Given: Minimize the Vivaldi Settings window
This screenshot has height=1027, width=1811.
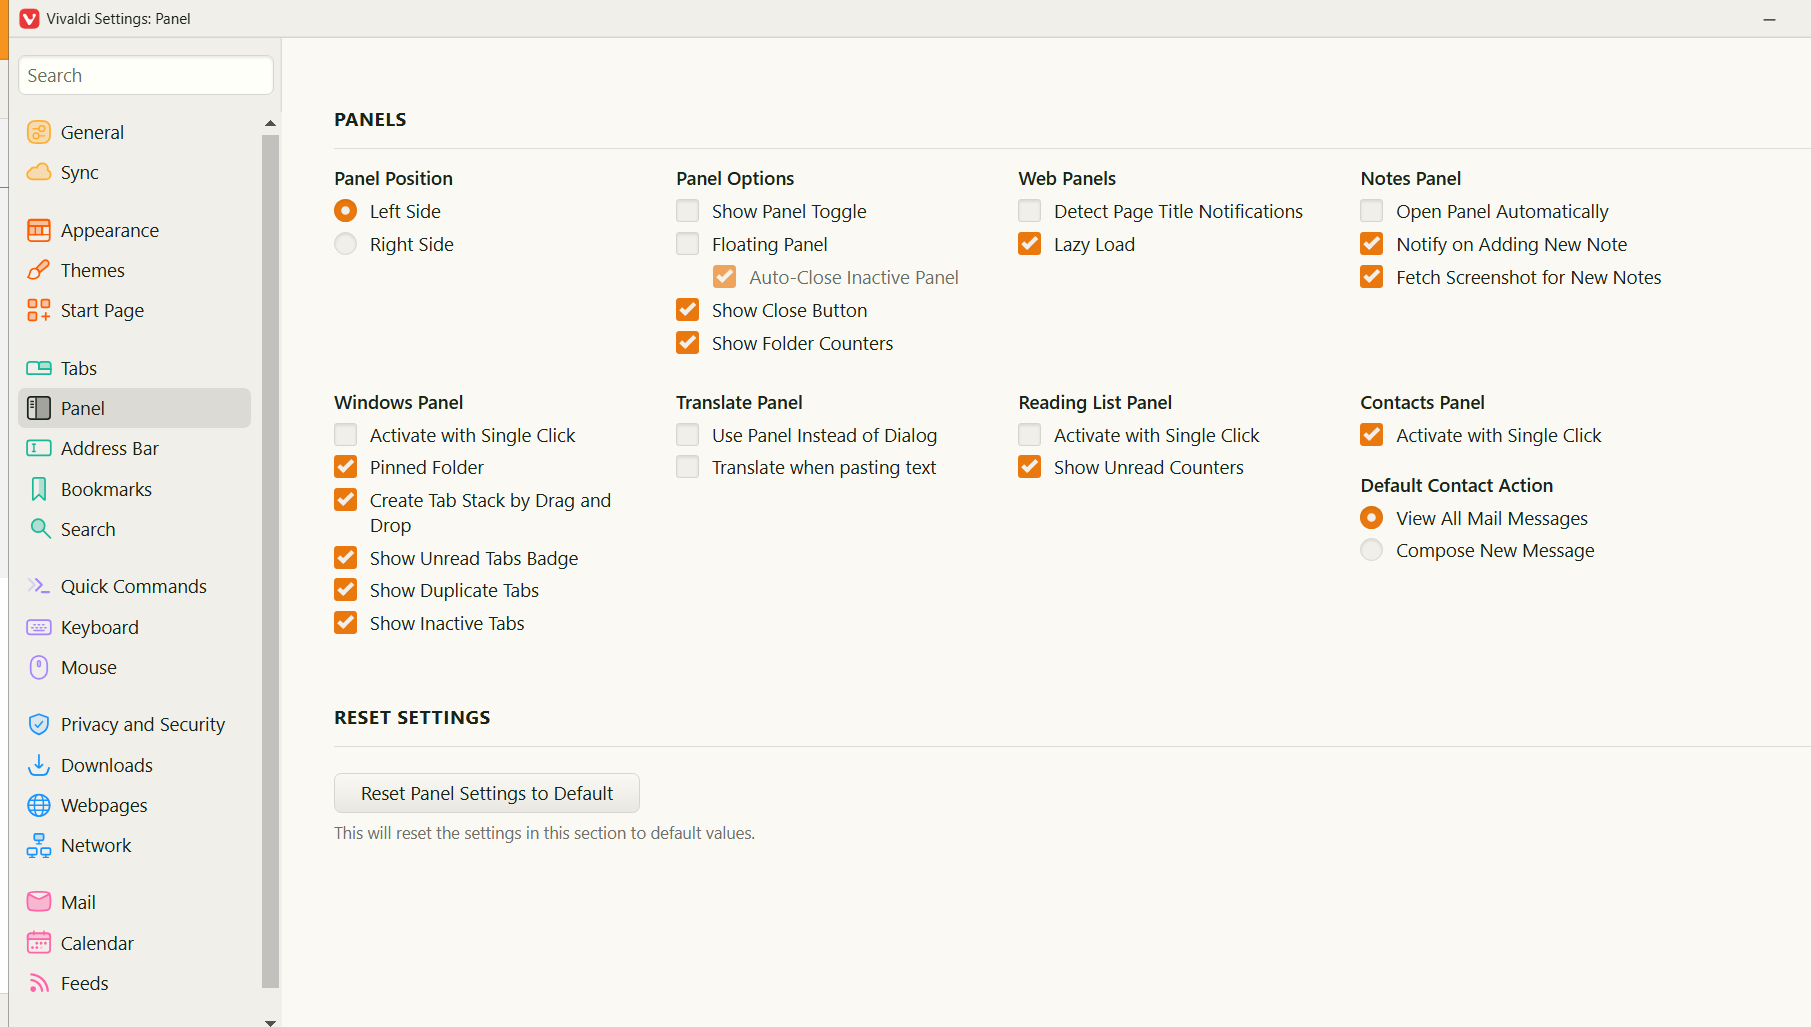Looking at the screenshot, I should tap(1769, 19).
